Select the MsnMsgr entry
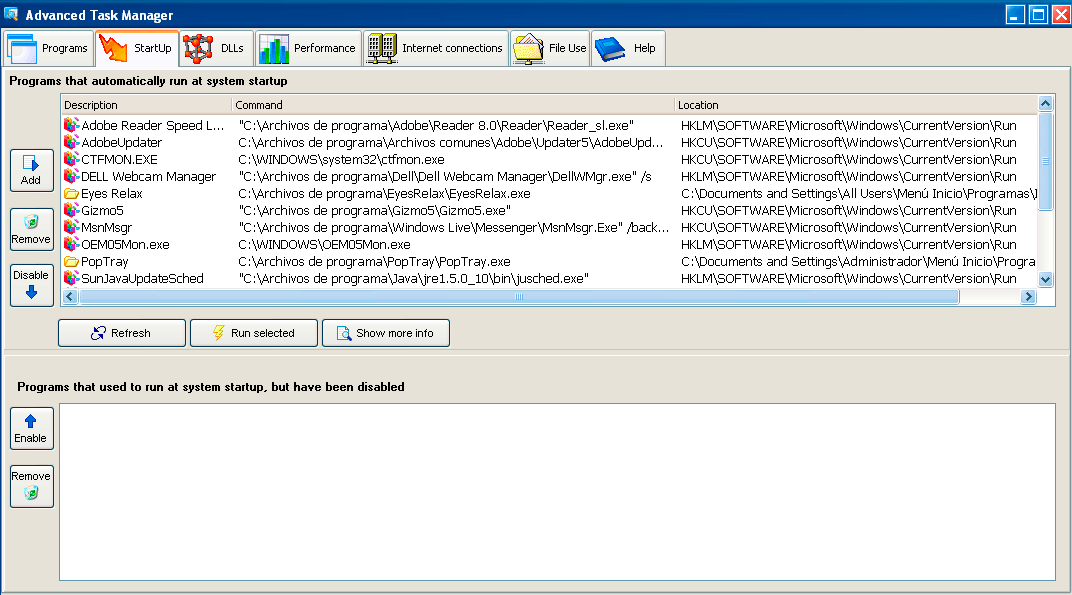Viewport: 1072px width, 595px height. click(x=106, y=227)
